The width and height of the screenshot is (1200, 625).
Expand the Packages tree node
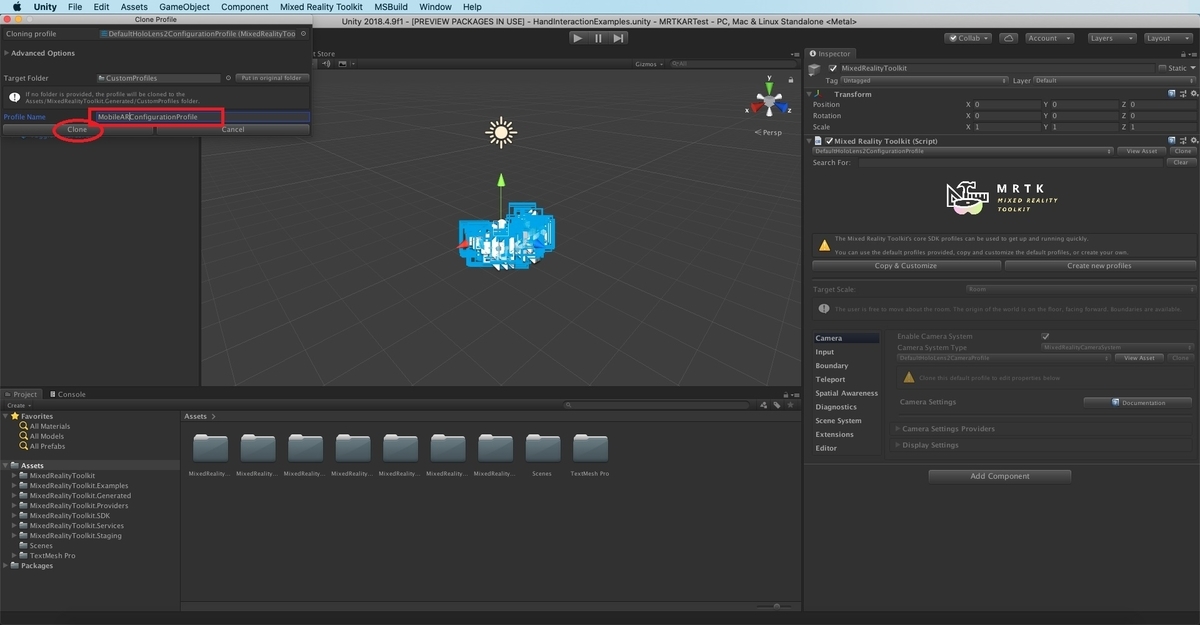[6, 565]
